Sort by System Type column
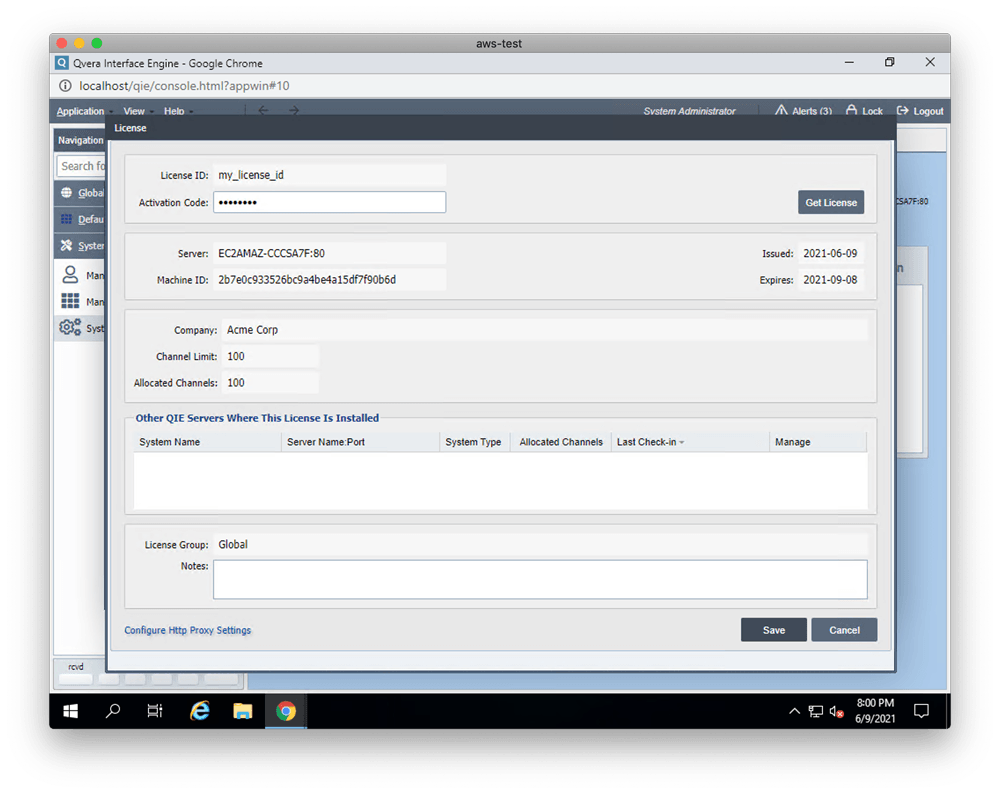Screen dimensions: 1000x795 [x=474, y=442]
